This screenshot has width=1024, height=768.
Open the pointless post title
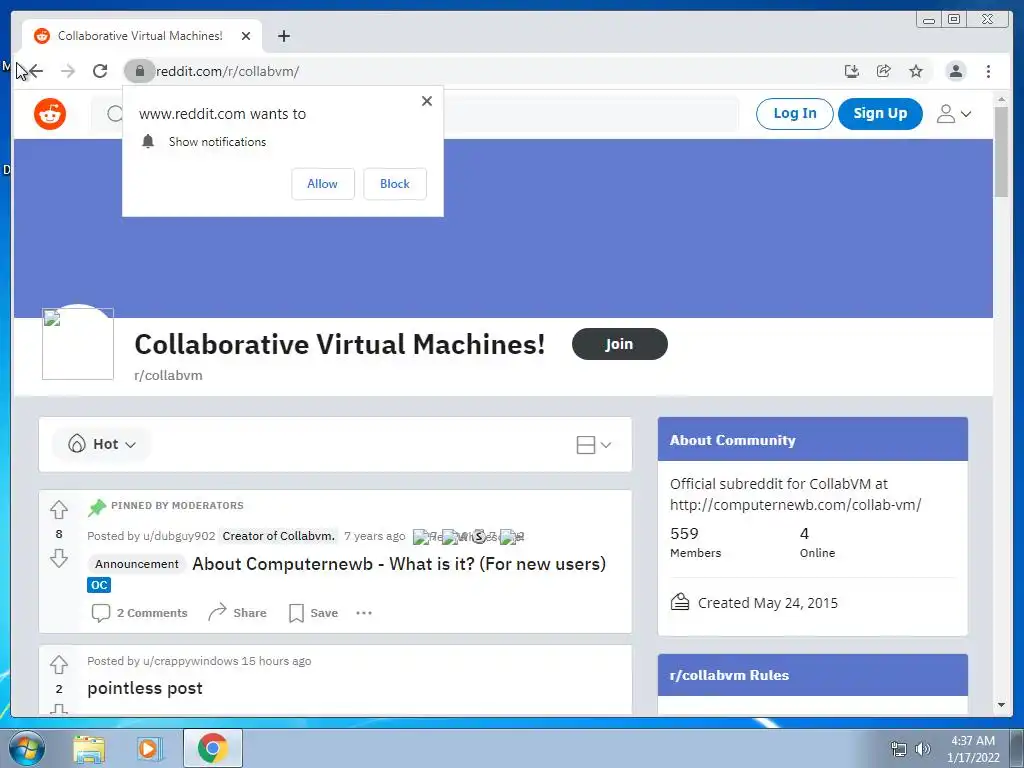(145, 688)
